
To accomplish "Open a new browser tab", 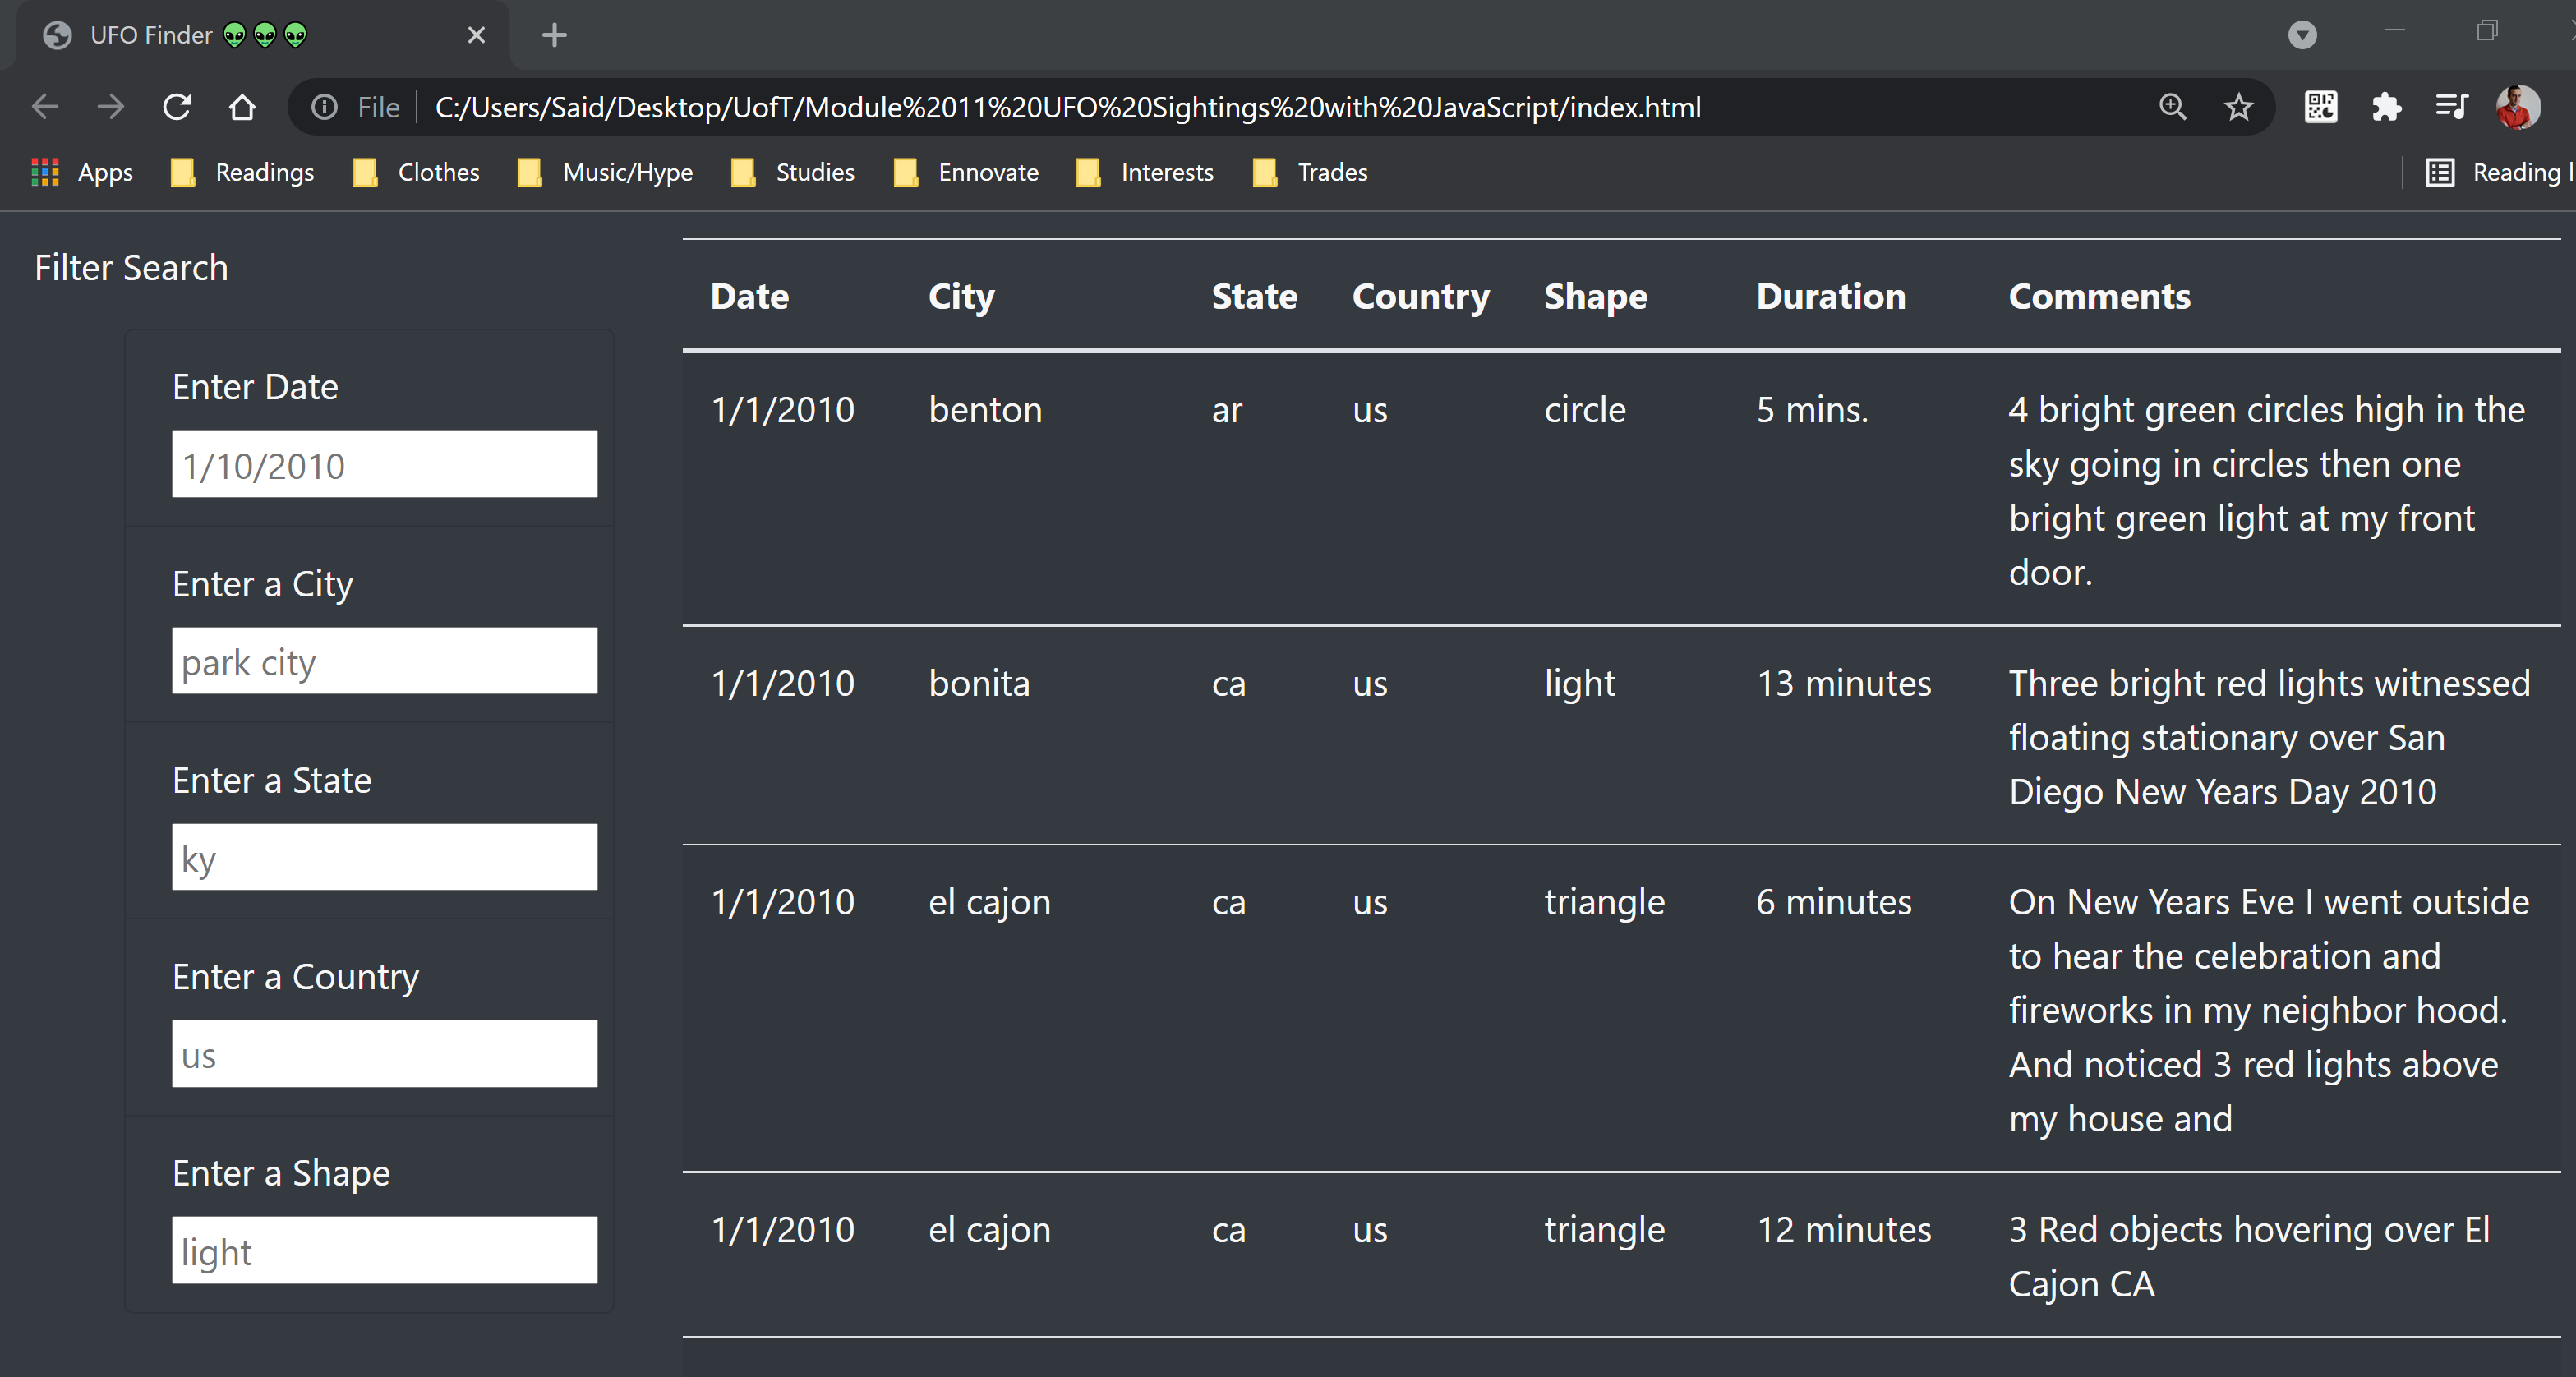I will (x=555, y=35).
